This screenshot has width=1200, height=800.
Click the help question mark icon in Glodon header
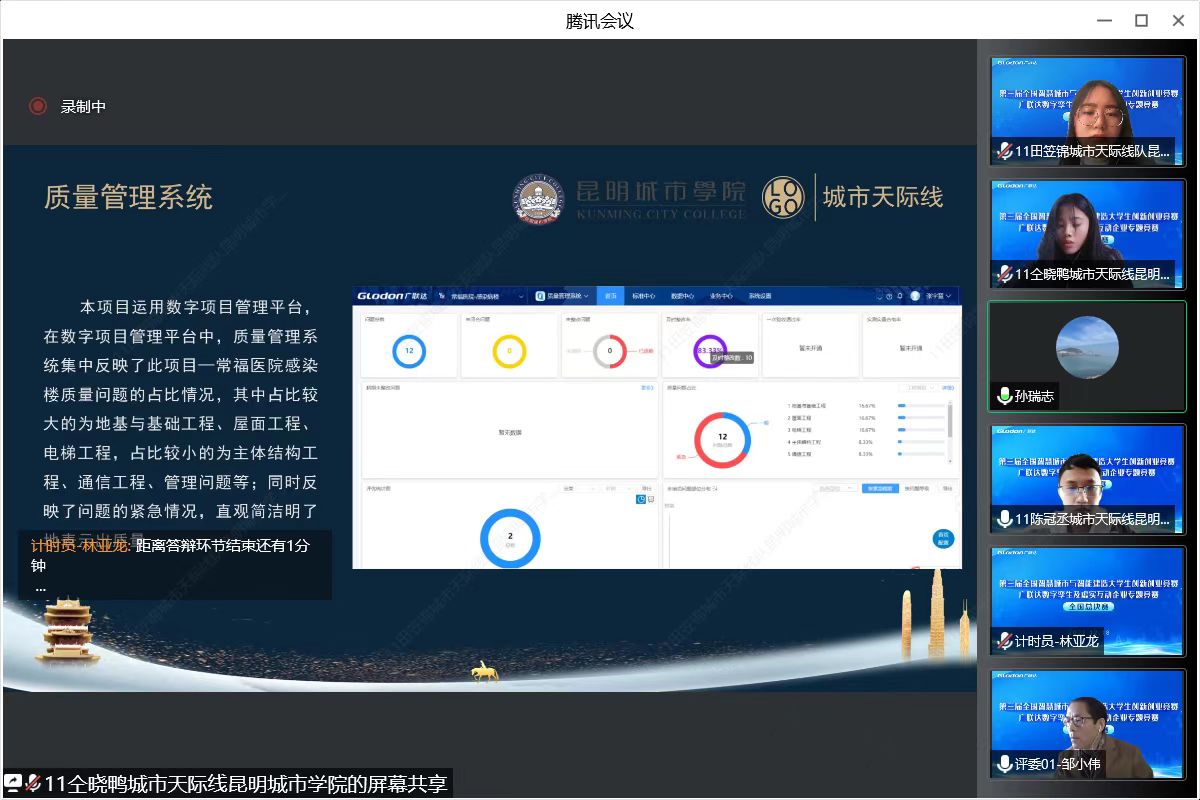click(x=889, y=296)
